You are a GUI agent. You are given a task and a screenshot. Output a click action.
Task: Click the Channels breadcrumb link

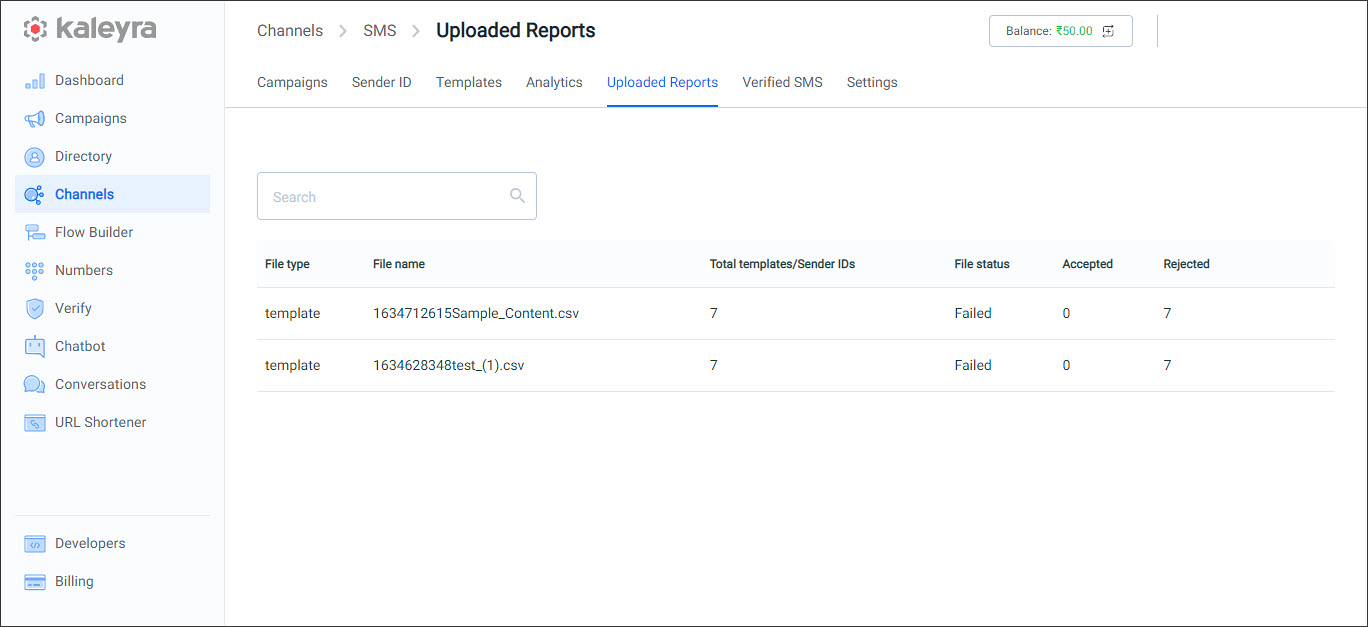tap(290, 31)
